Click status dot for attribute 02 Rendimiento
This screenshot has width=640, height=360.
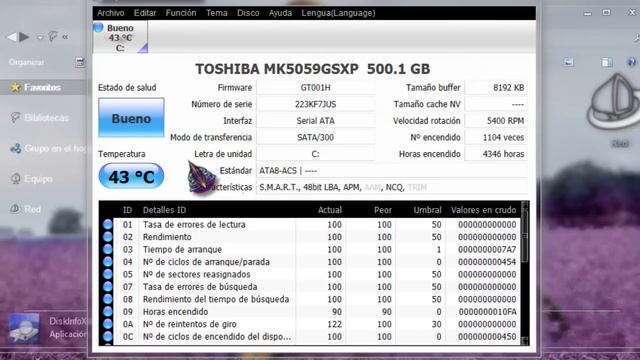pyautogui.click(x=108, y=237)
